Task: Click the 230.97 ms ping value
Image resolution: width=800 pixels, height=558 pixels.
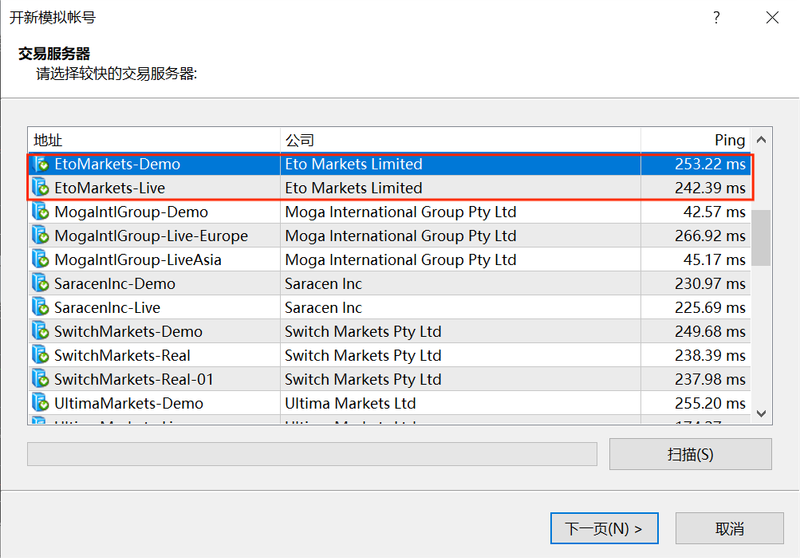Action: click(710, 284)
